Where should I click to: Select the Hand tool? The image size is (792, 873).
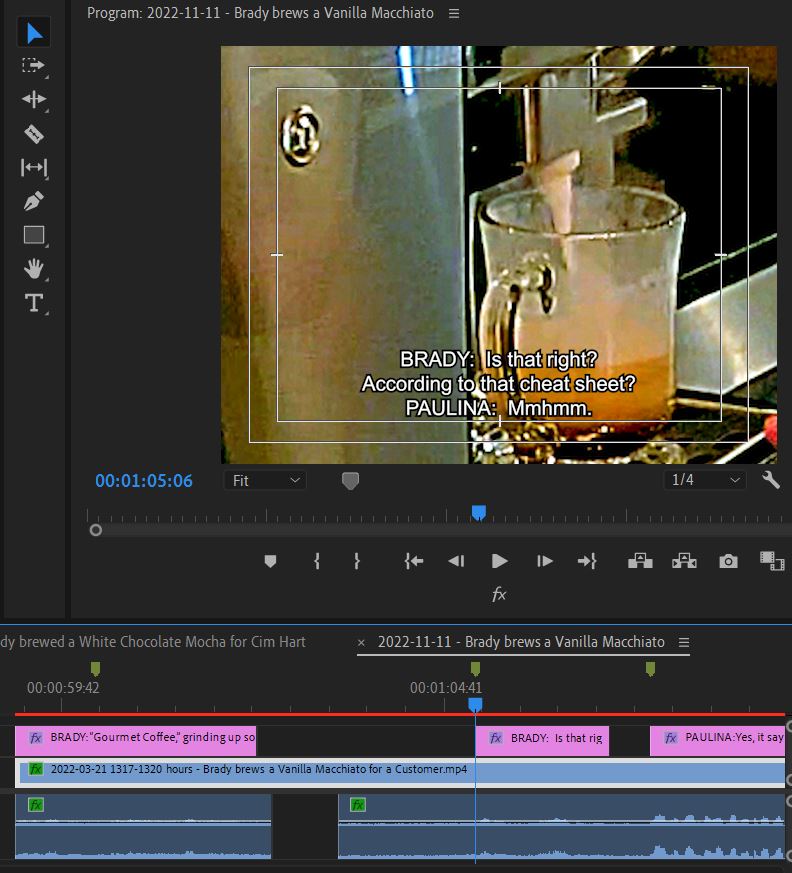coord(34,269)
